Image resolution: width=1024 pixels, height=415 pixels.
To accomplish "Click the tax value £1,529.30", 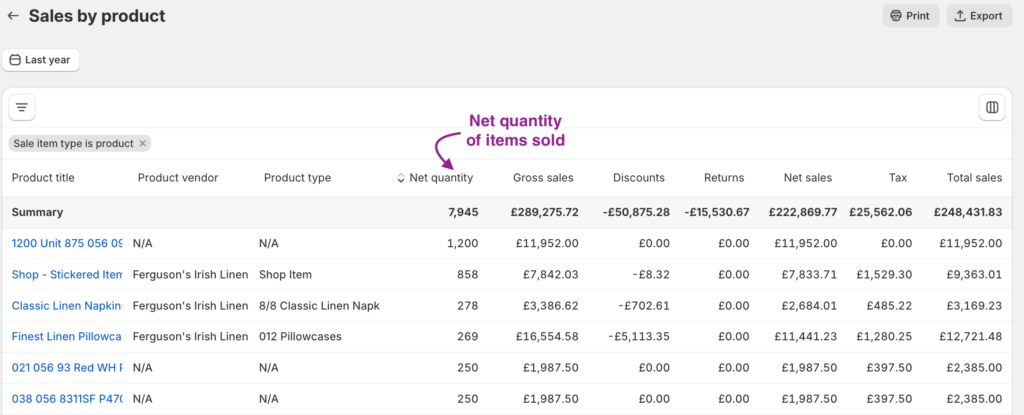I will click(885, 274).
